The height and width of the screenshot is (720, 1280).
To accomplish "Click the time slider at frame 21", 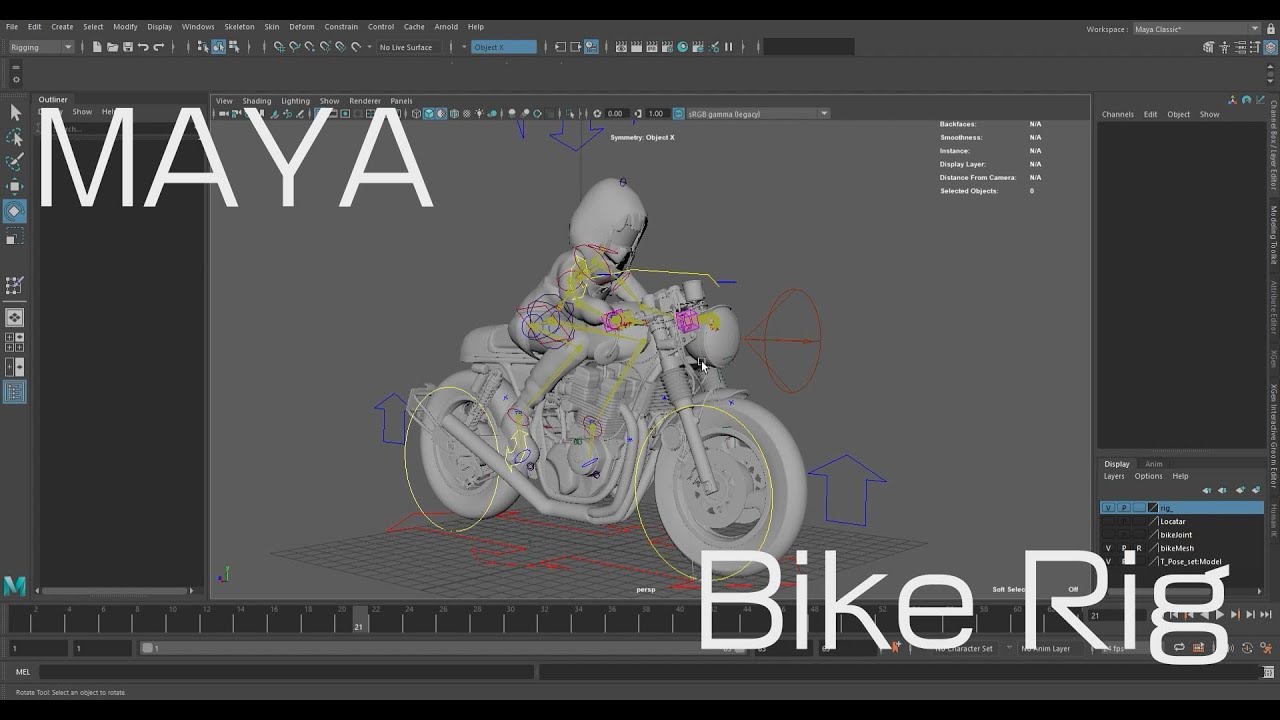I will (359, 619).
